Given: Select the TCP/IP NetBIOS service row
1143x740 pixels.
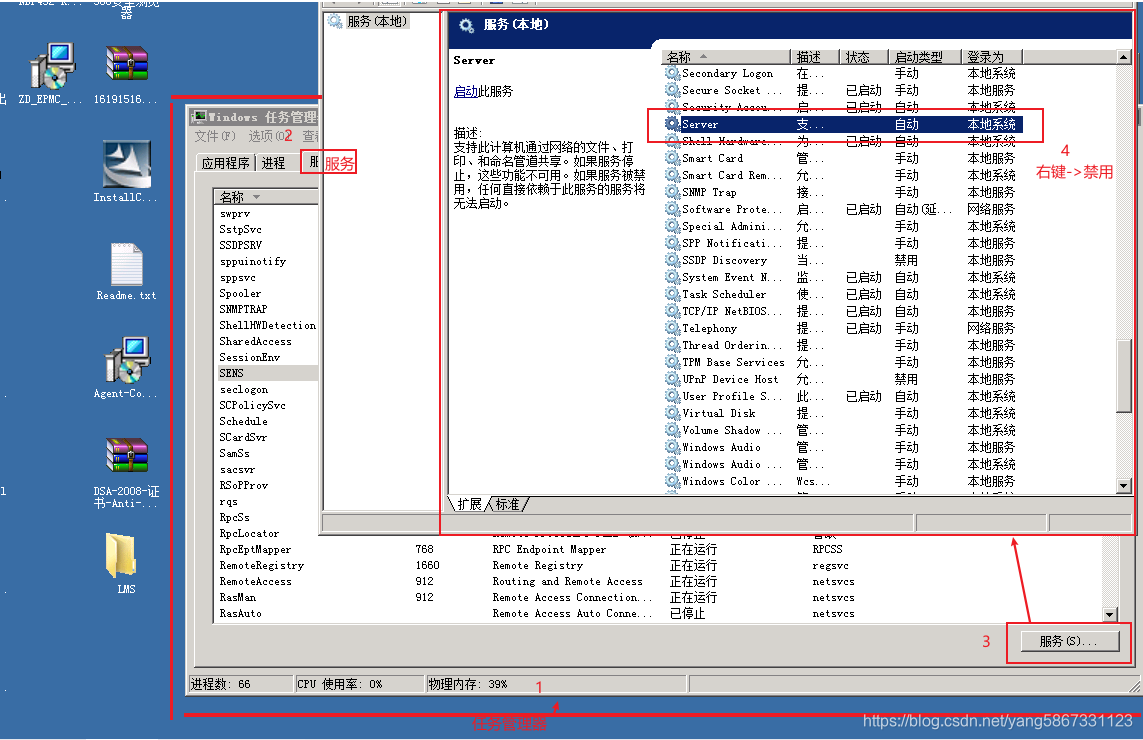Looking at the screenshot, I should (x=843, y=311).
